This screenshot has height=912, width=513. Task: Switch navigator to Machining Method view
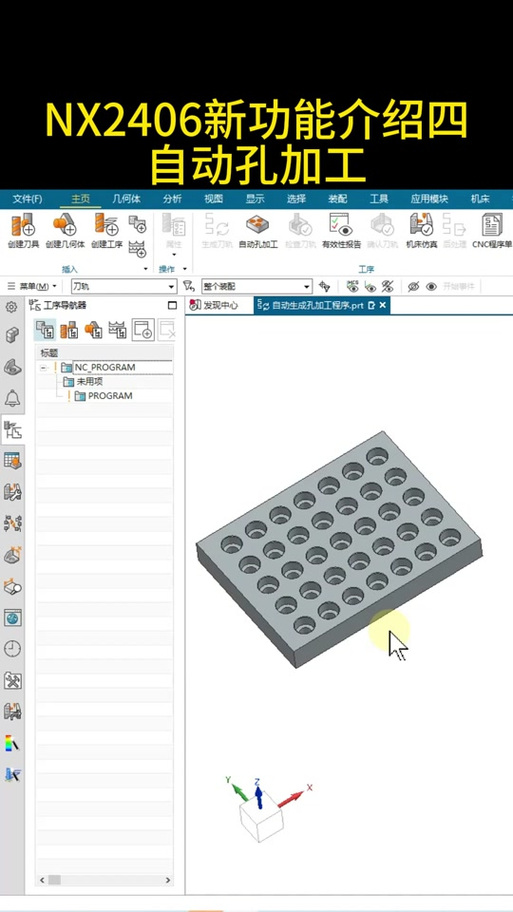117,330
